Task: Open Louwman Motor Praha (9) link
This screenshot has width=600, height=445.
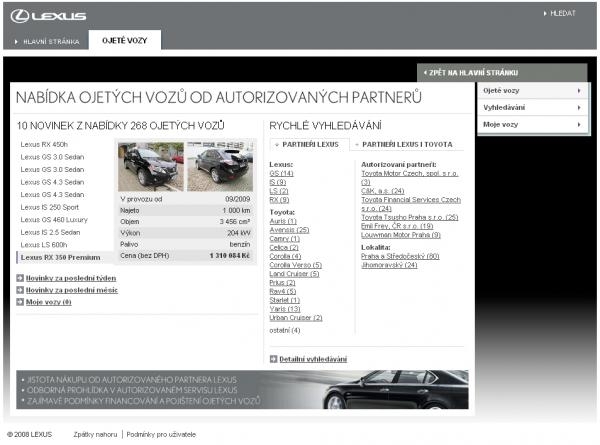Action: (401, 235)
